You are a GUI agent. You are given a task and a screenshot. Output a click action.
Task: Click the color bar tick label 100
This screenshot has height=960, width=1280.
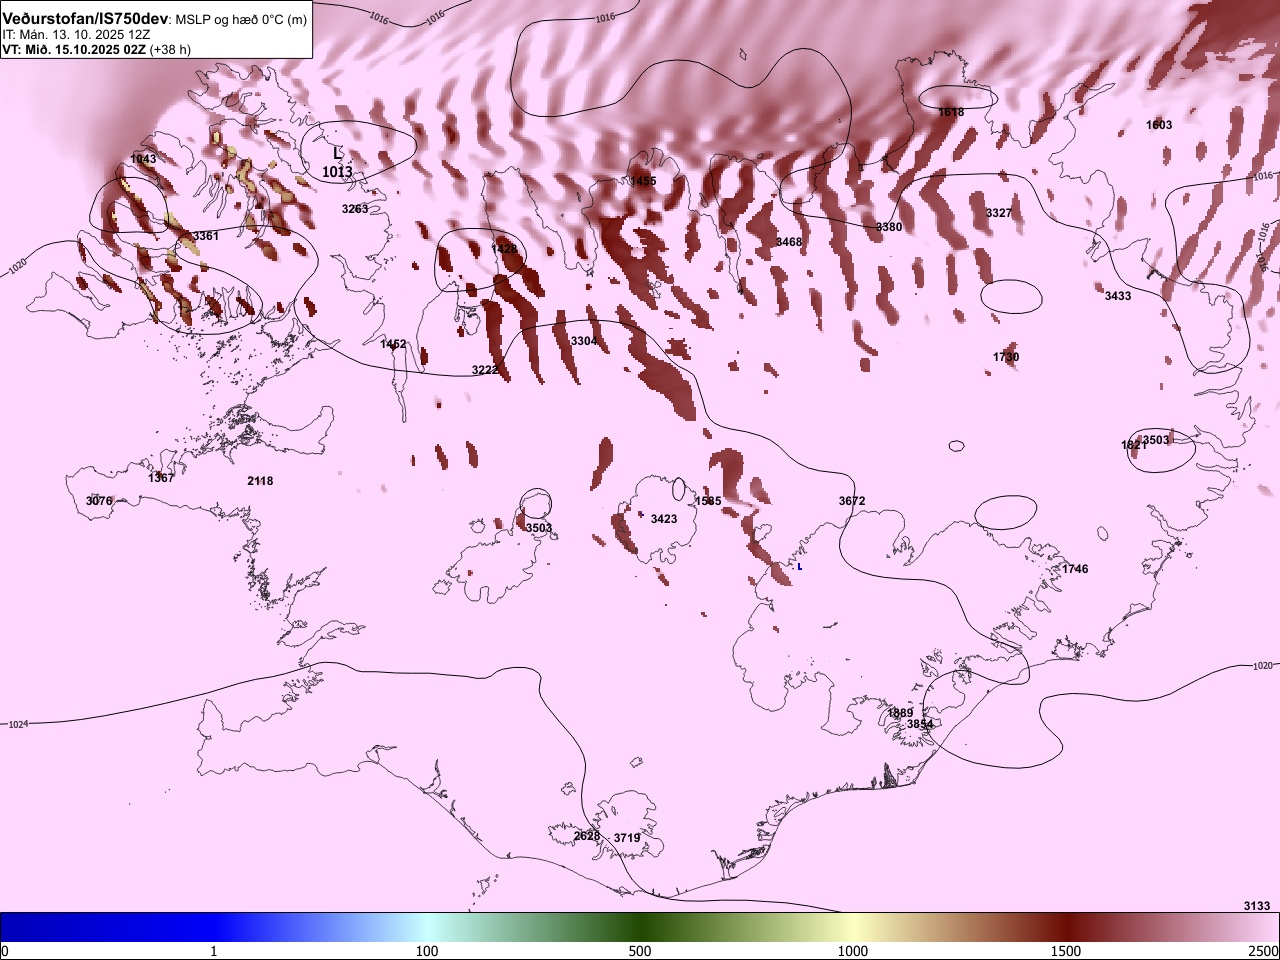tap(427, 951)
